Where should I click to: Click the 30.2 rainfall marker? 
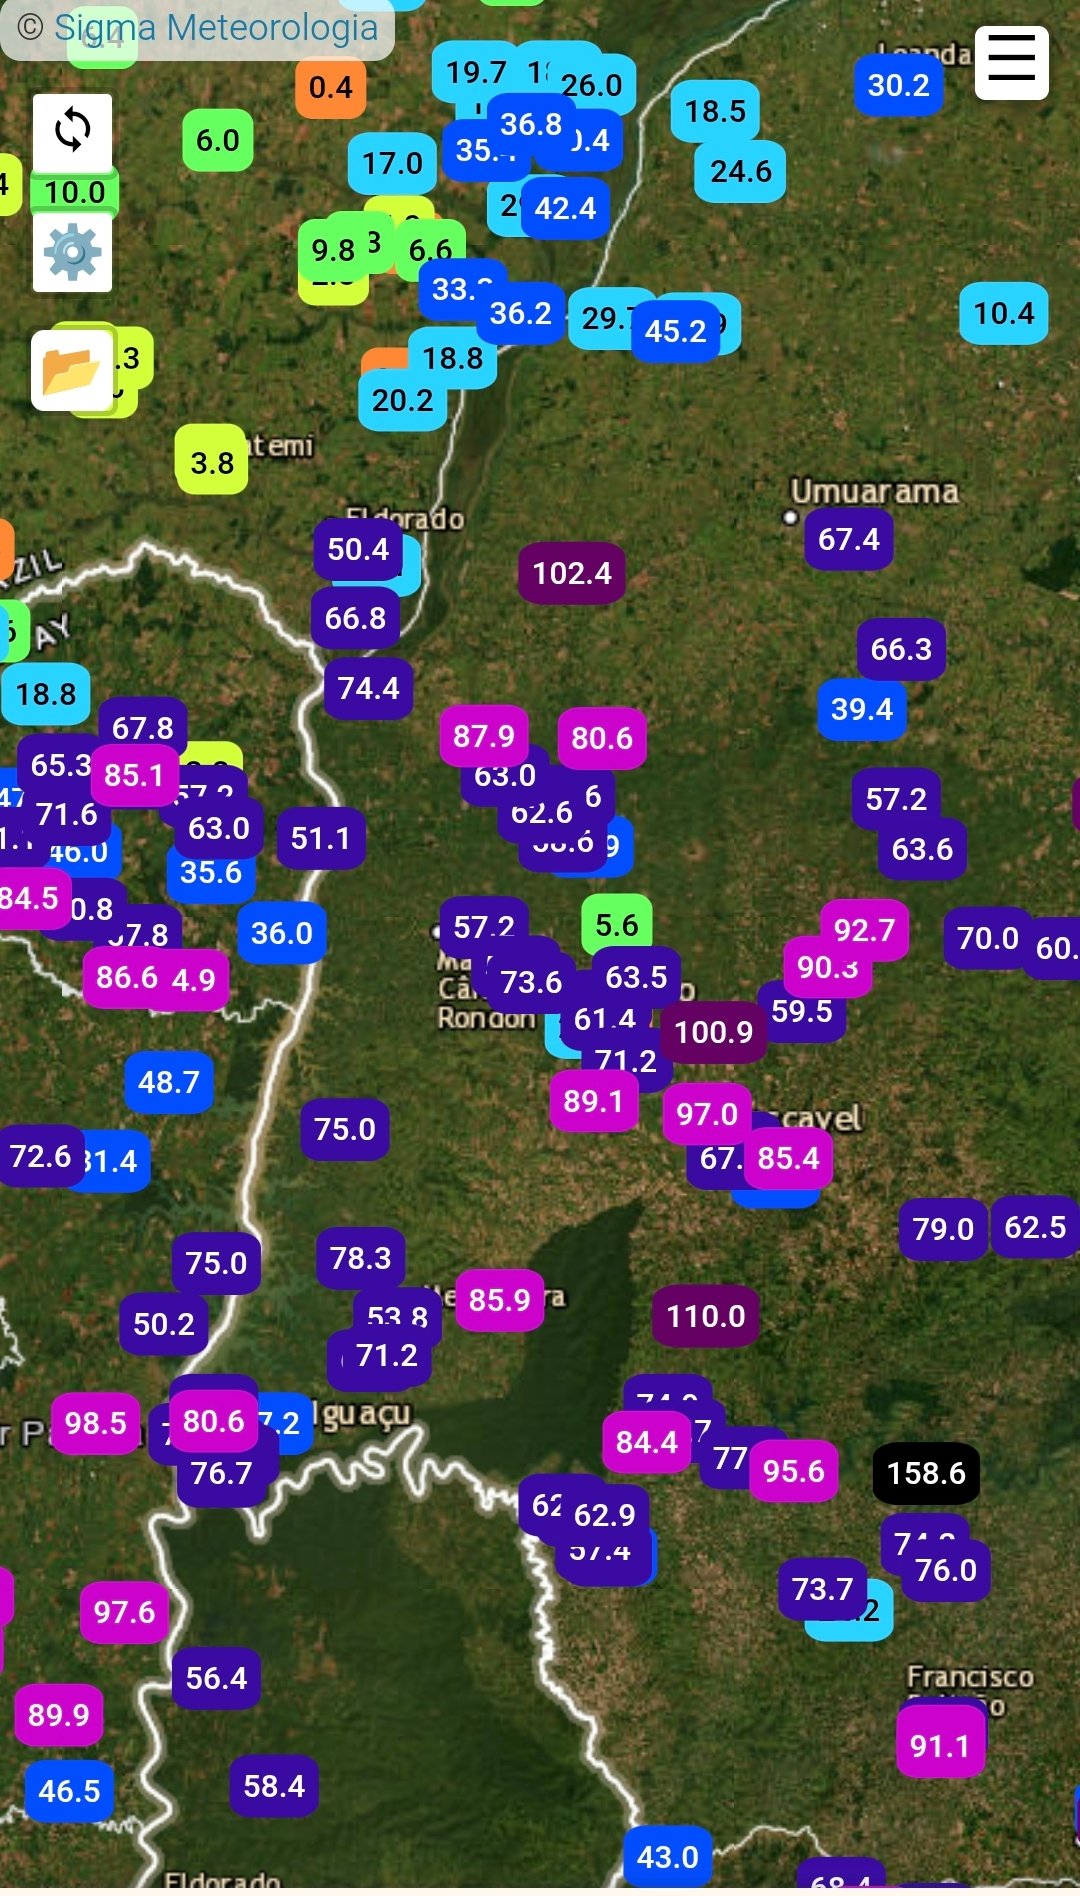pyautogui.click(x=898, y=85)
